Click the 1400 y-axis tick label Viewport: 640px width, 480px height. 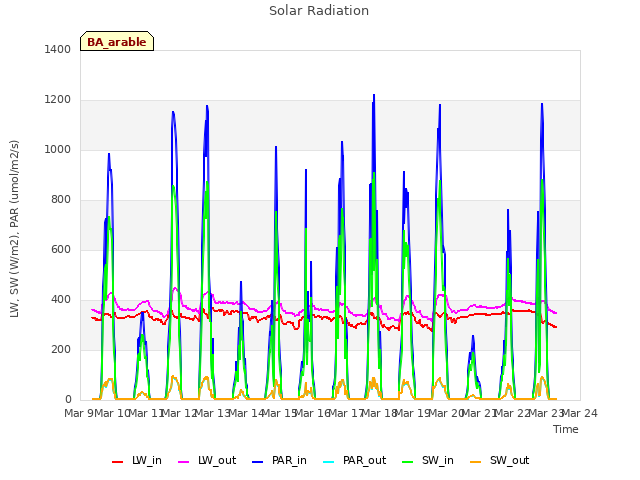point(58,49)
